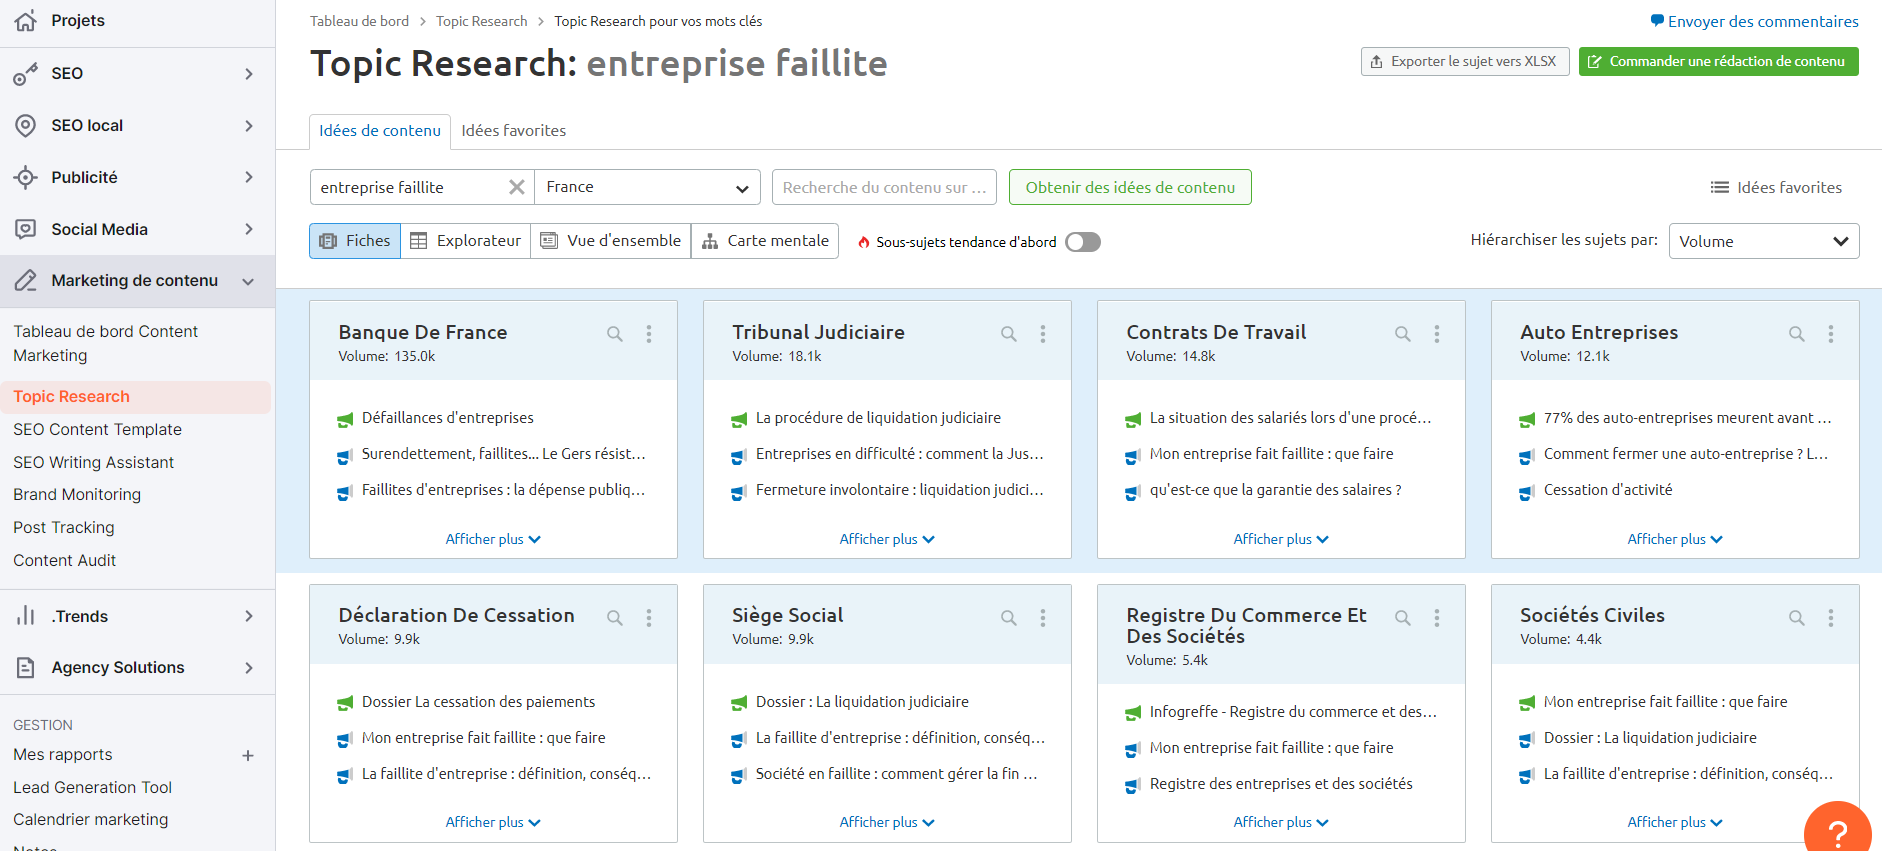
Task: Click the .Trends bar chart icon
Action: pyautogui.click(x=26, y=616)
